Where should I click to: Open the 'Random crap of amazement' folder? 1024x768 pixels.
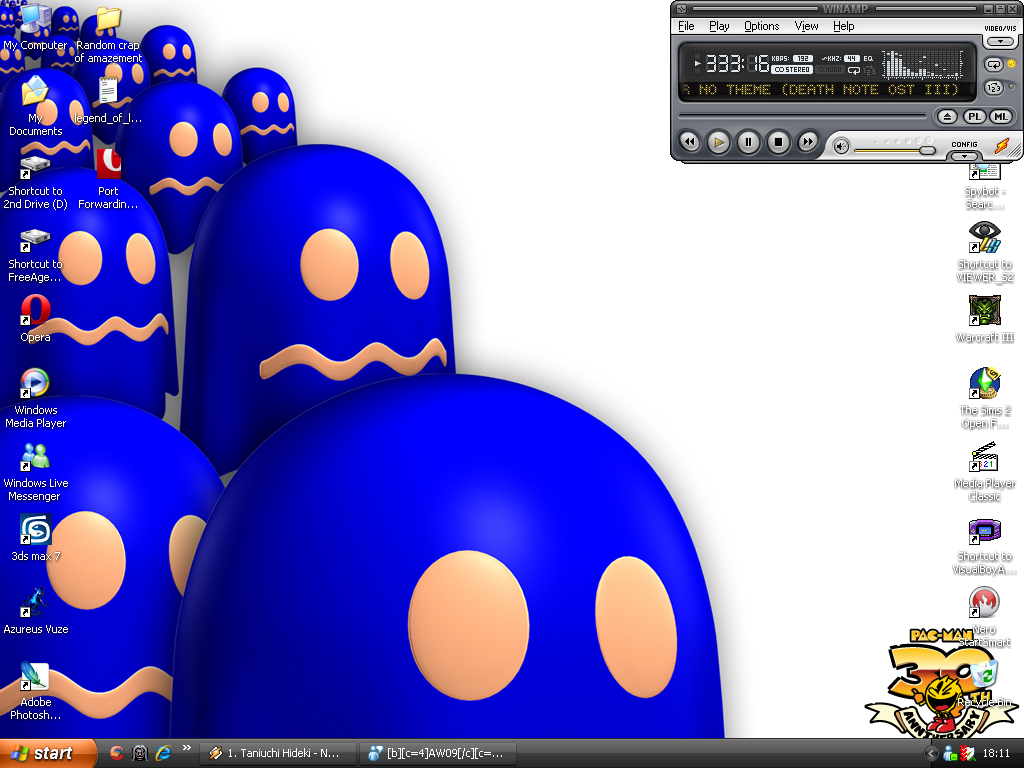(108, 34)
